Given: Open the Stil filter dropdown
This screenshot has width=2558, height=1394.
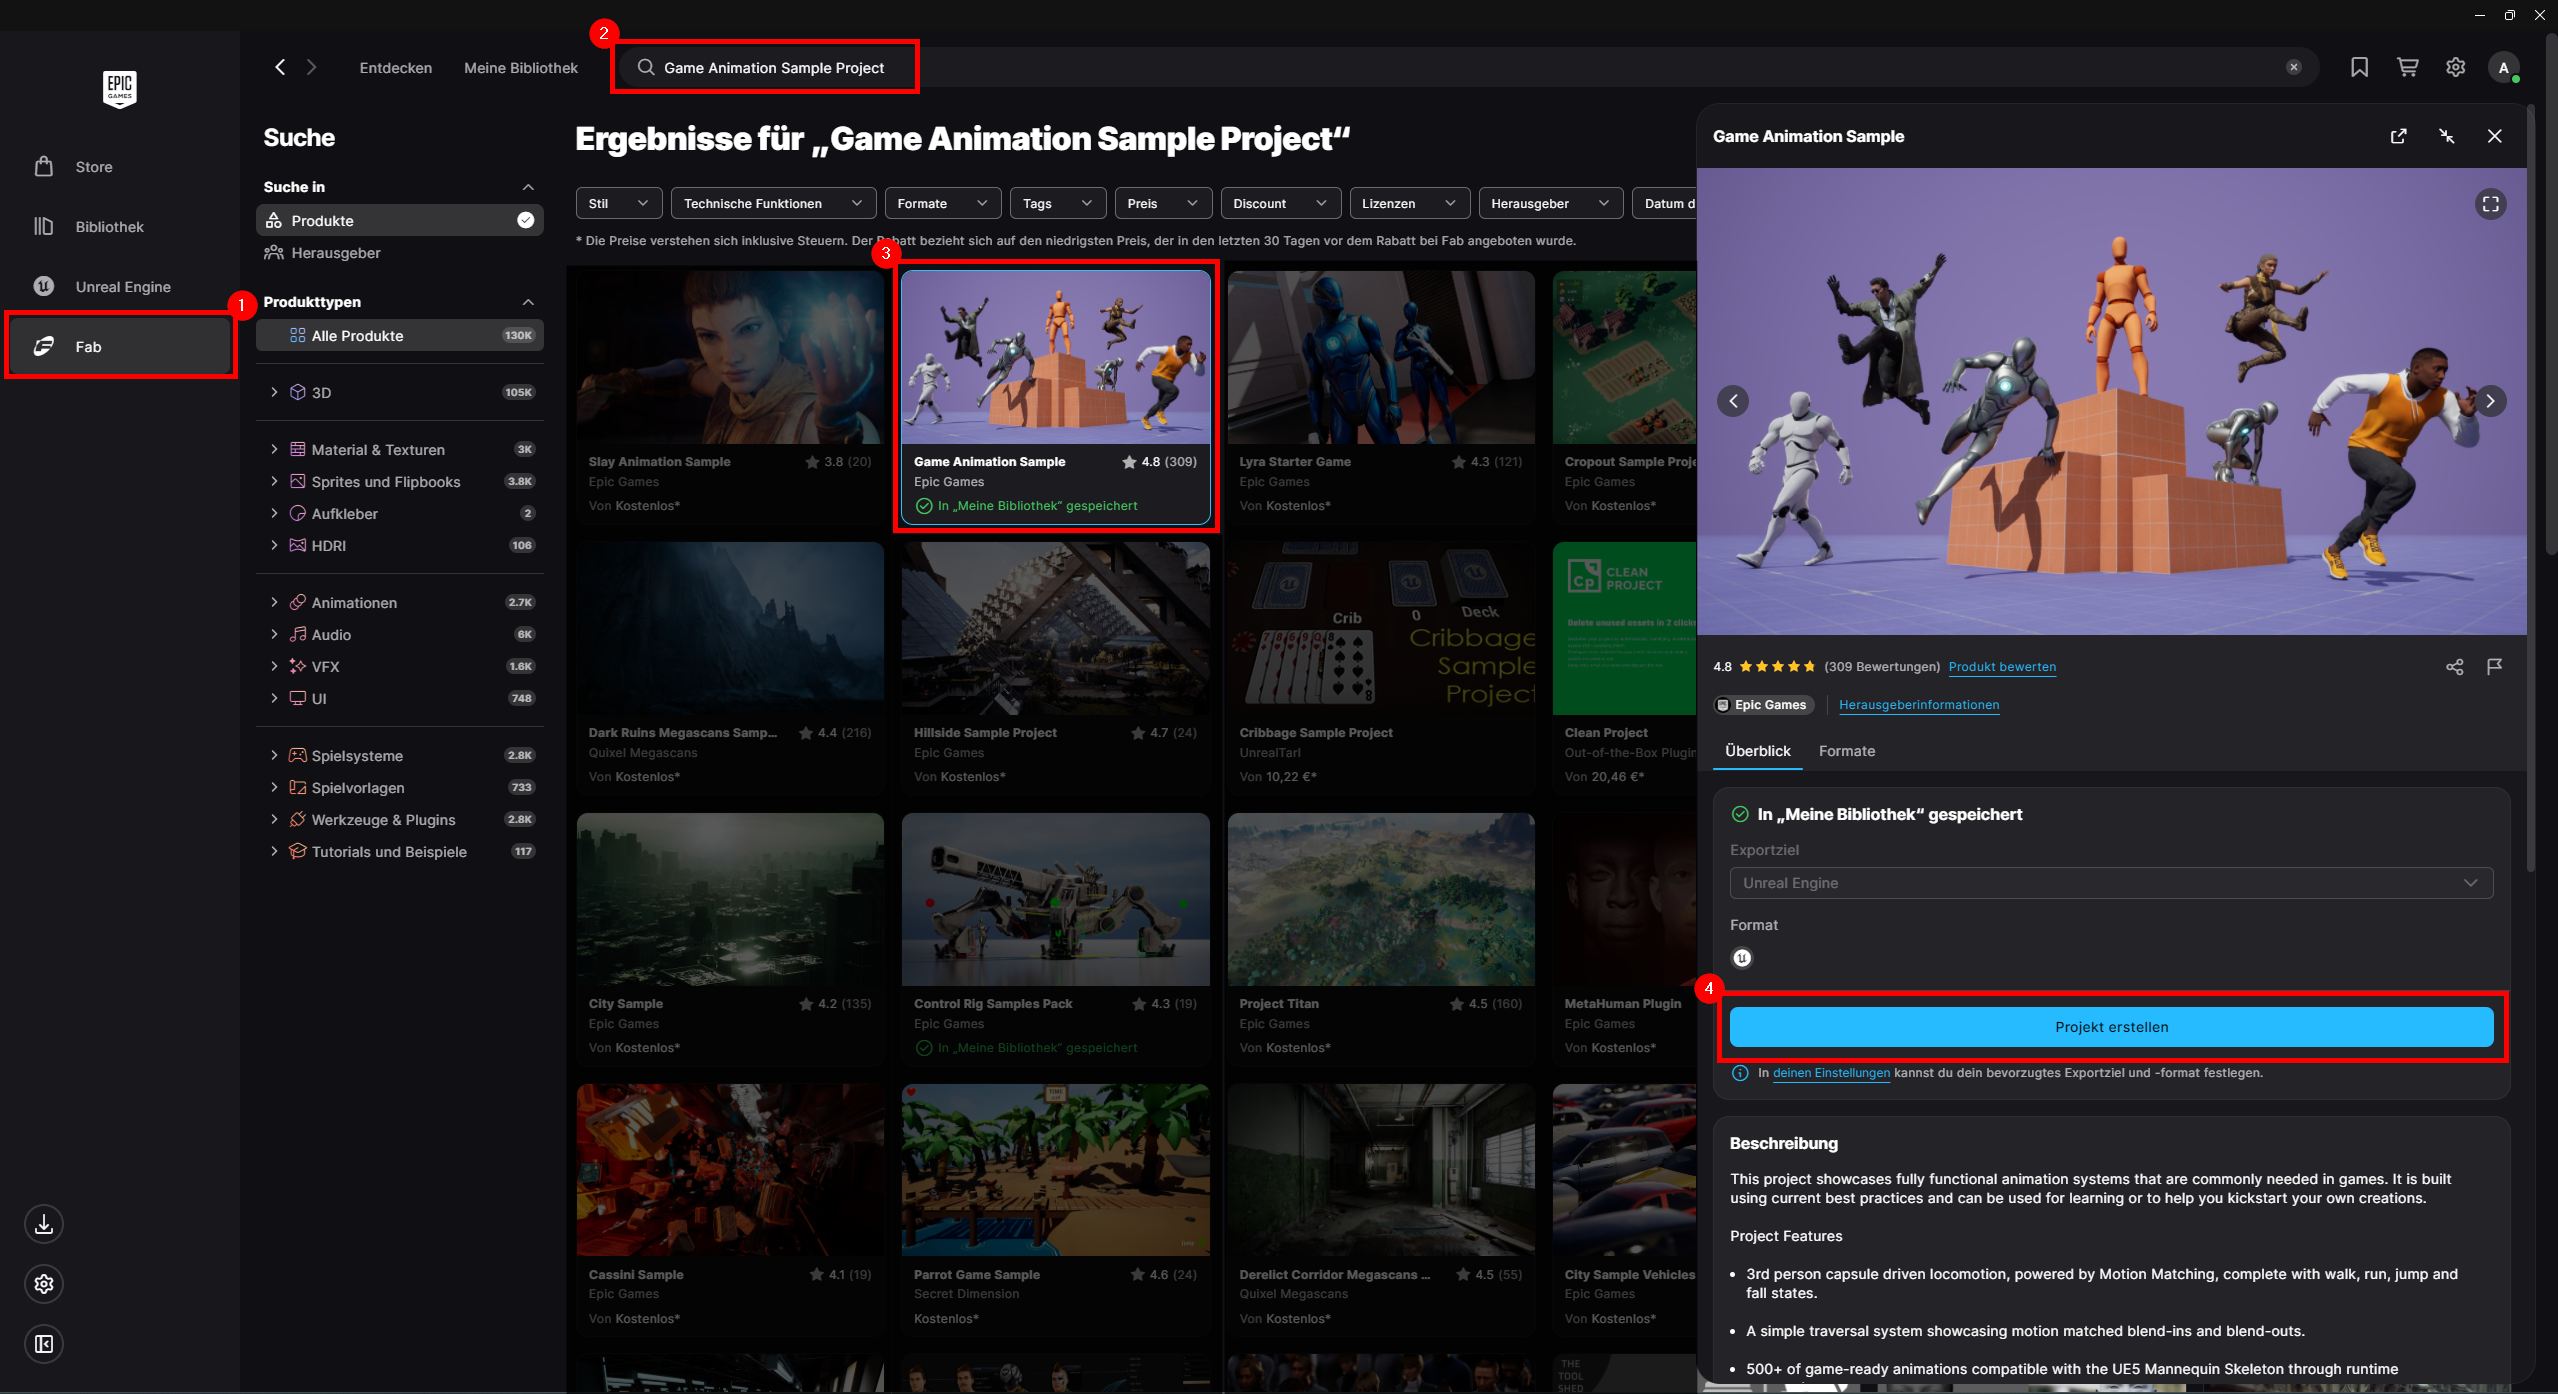Looking at the screenshot, I should (x=618, y=203).
